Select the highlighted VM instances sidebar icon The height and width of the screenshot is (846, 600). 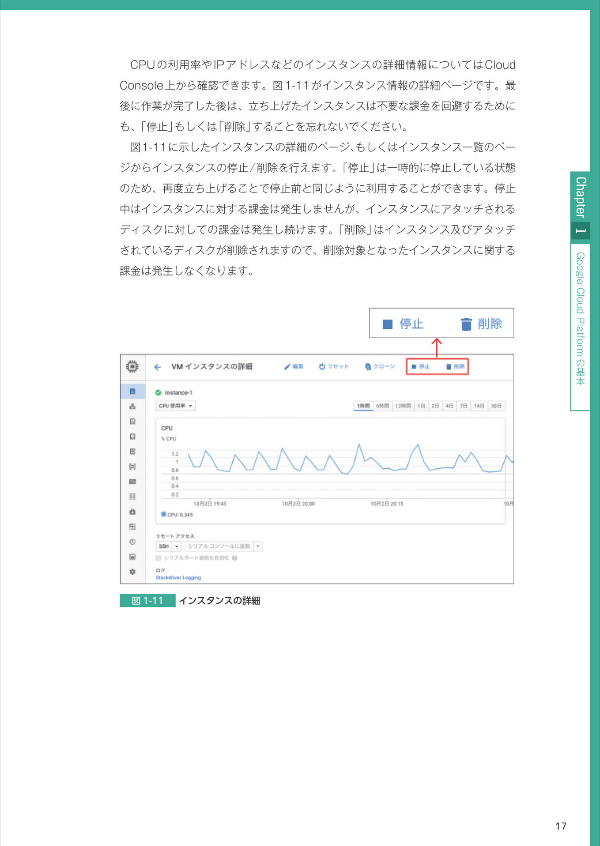[x=132, y=391]
